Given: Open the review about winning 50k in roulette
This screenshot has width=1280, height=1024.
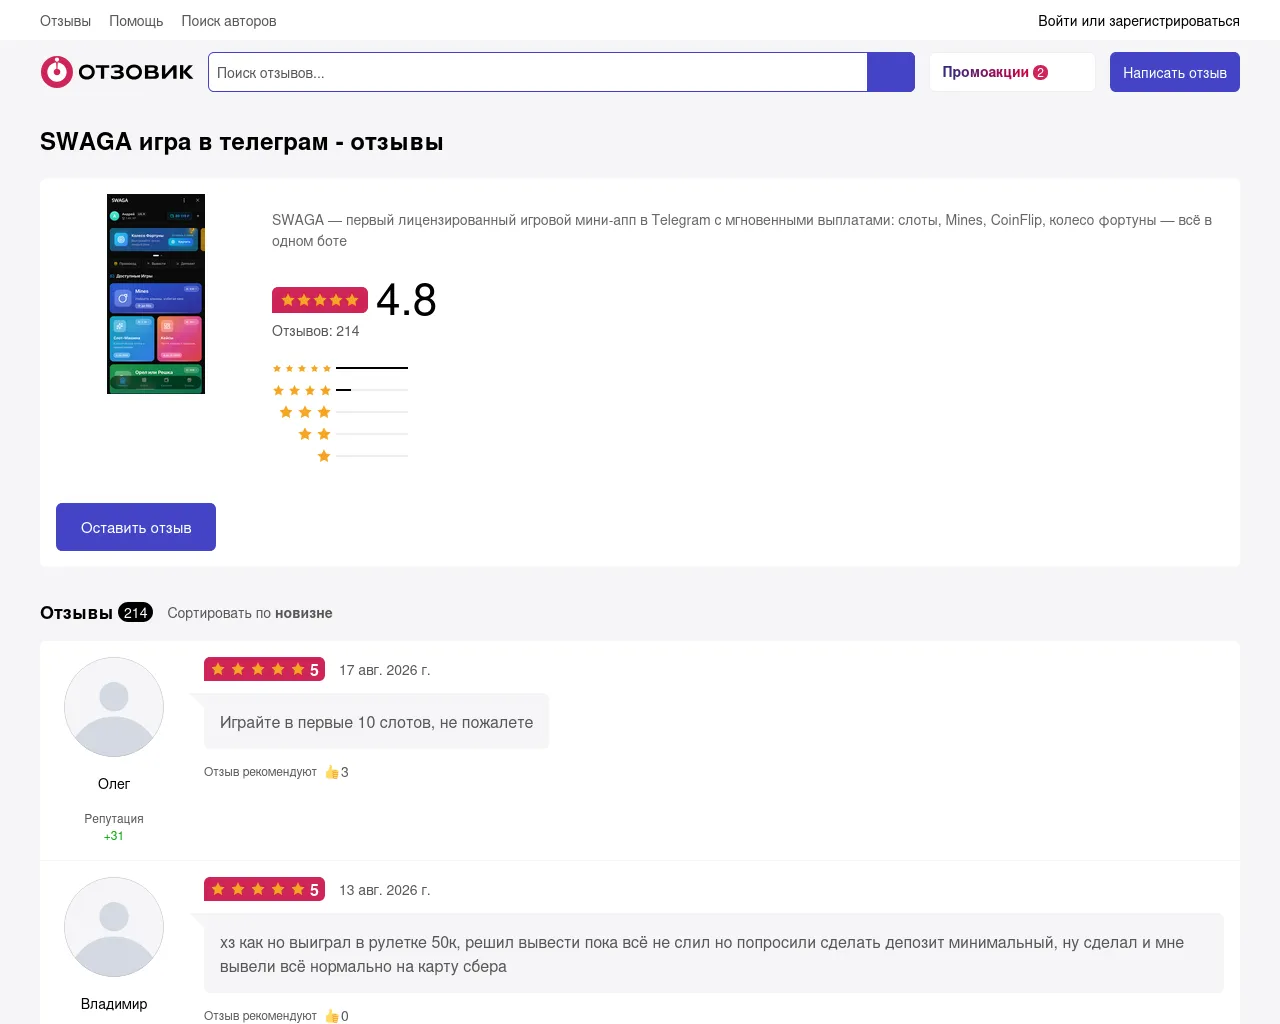Looking at the screenshot, I should click(x=714, y=954).
